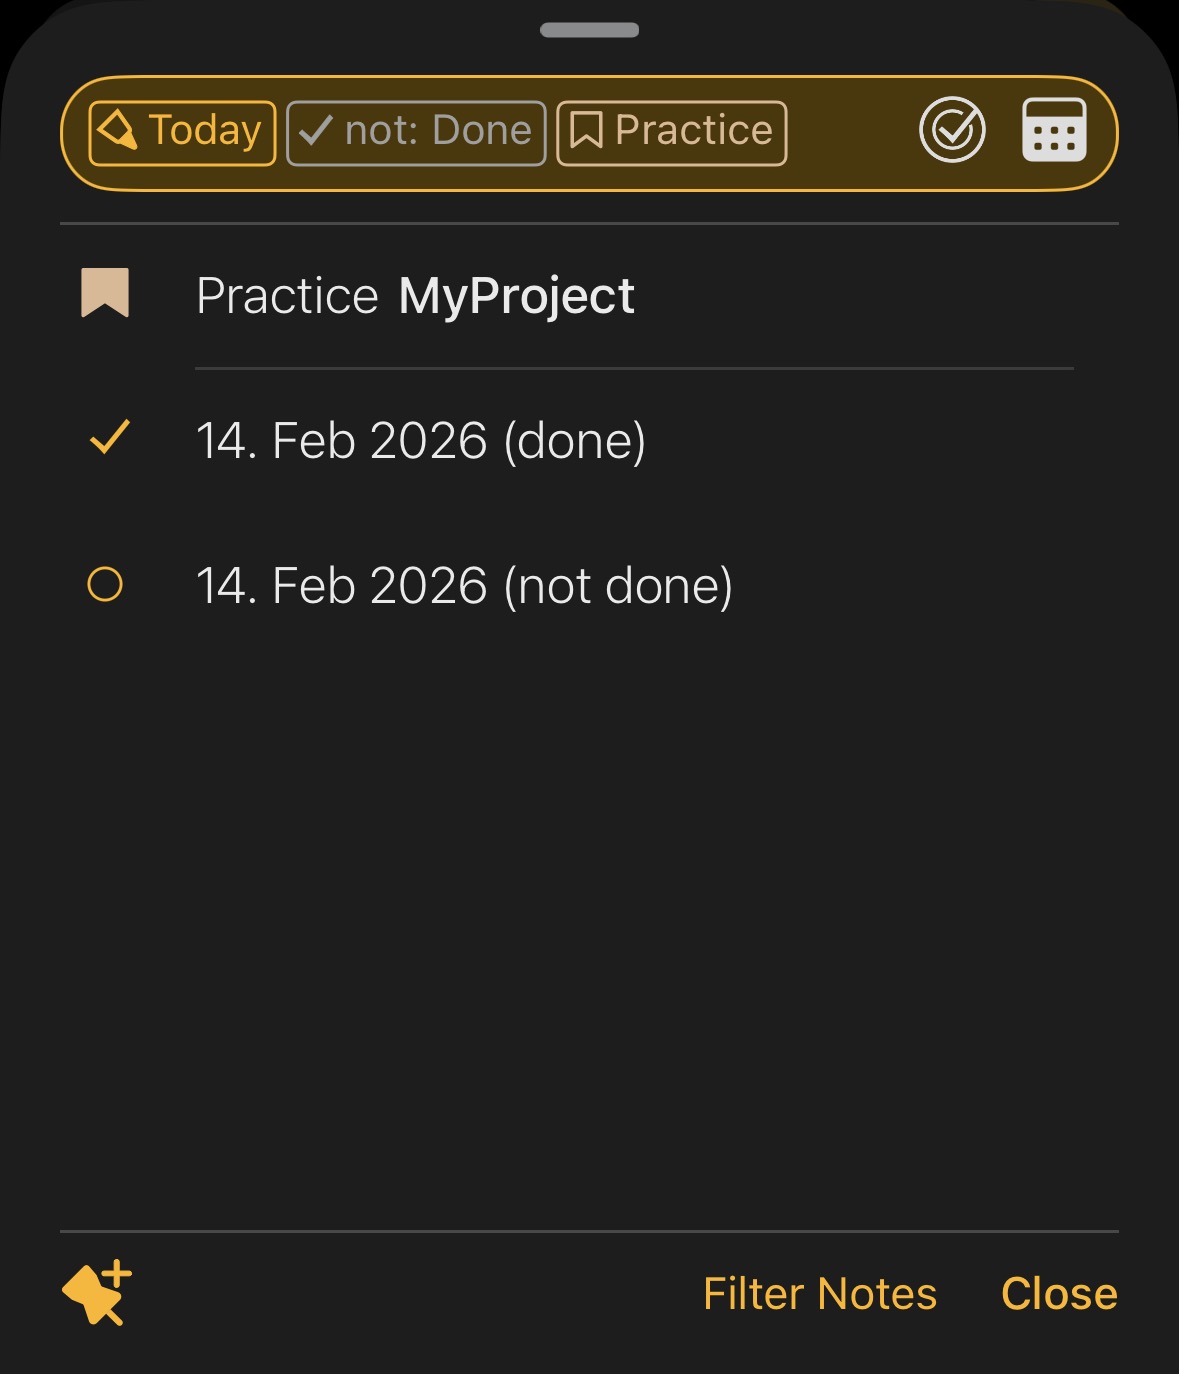Close the filter sheet
The height and width of the screenshot is (1374, 1179).
coord(1058,1294)
